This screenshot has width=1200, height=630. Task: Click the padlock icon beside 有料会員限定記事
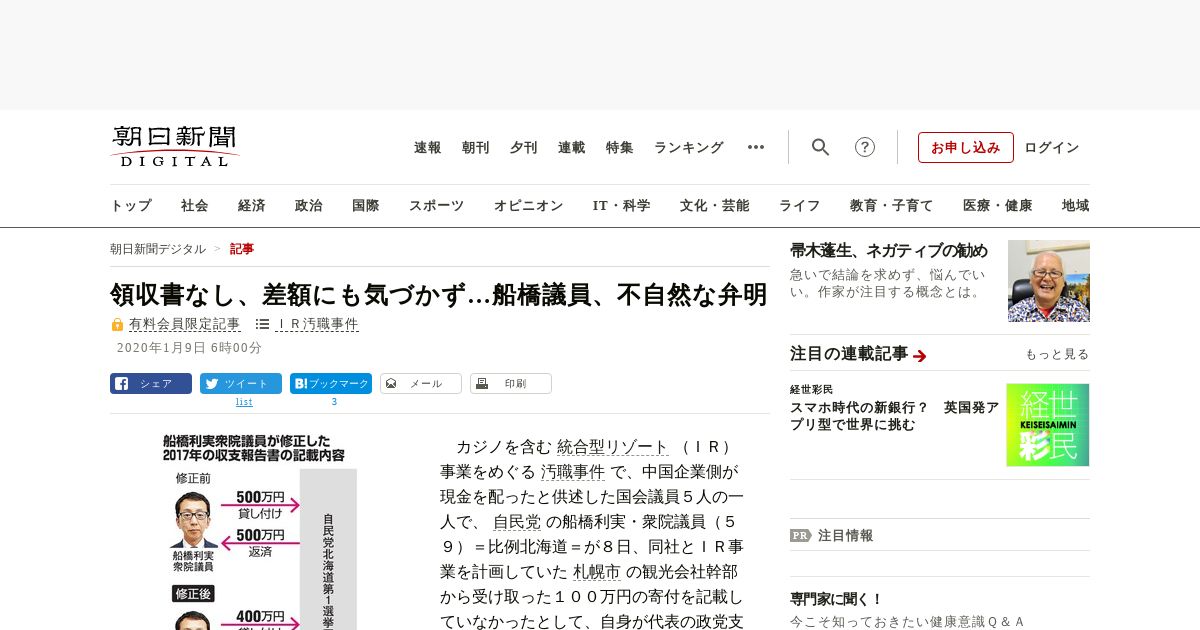[117, 324]
